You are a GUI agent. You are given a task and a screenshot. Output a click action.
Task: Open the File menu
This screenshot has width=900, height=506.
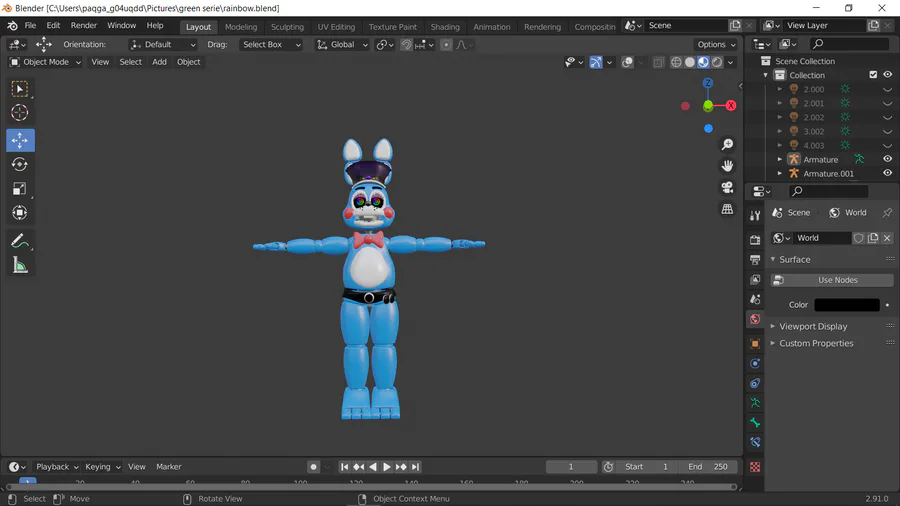pyautogui.click(x=30, y=25)
